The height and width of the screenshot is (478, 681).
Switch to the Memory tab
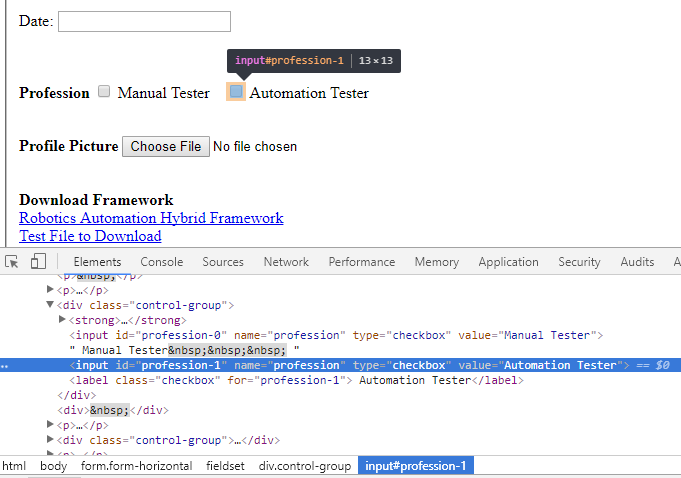point(436,262)
